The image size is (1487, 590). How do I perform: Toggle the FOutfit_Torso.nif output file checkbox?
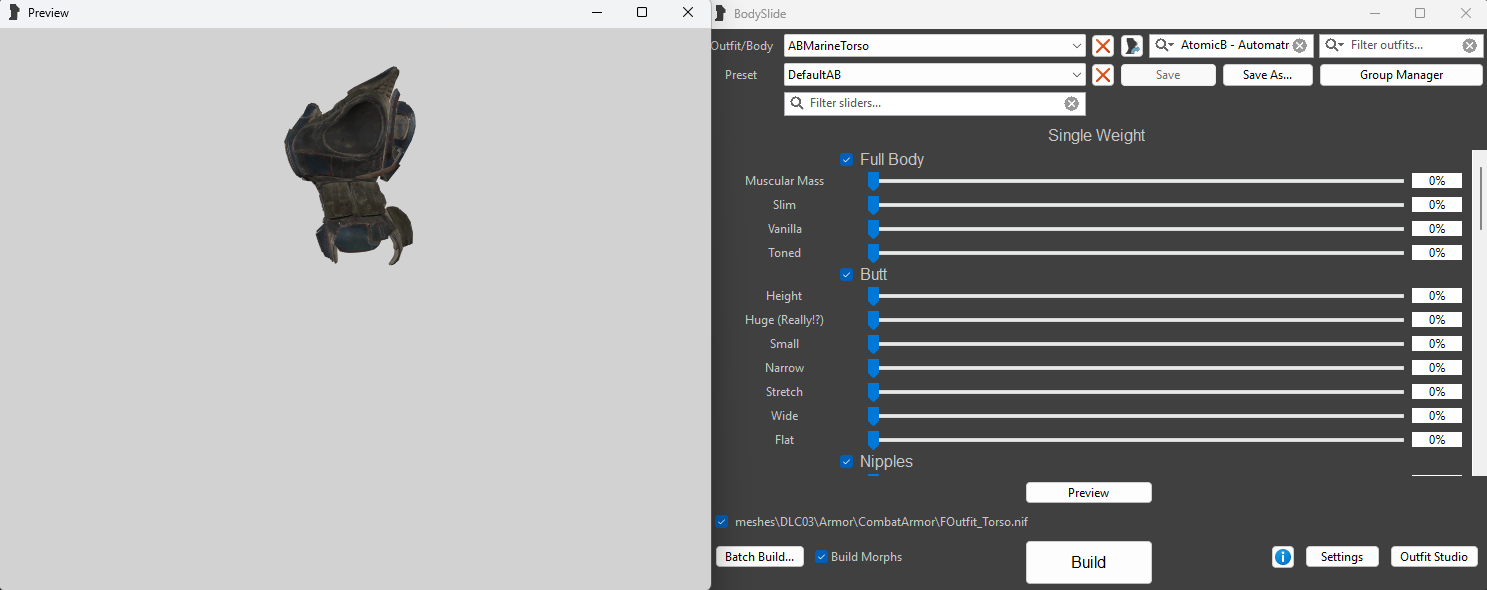tap(722, 522)
